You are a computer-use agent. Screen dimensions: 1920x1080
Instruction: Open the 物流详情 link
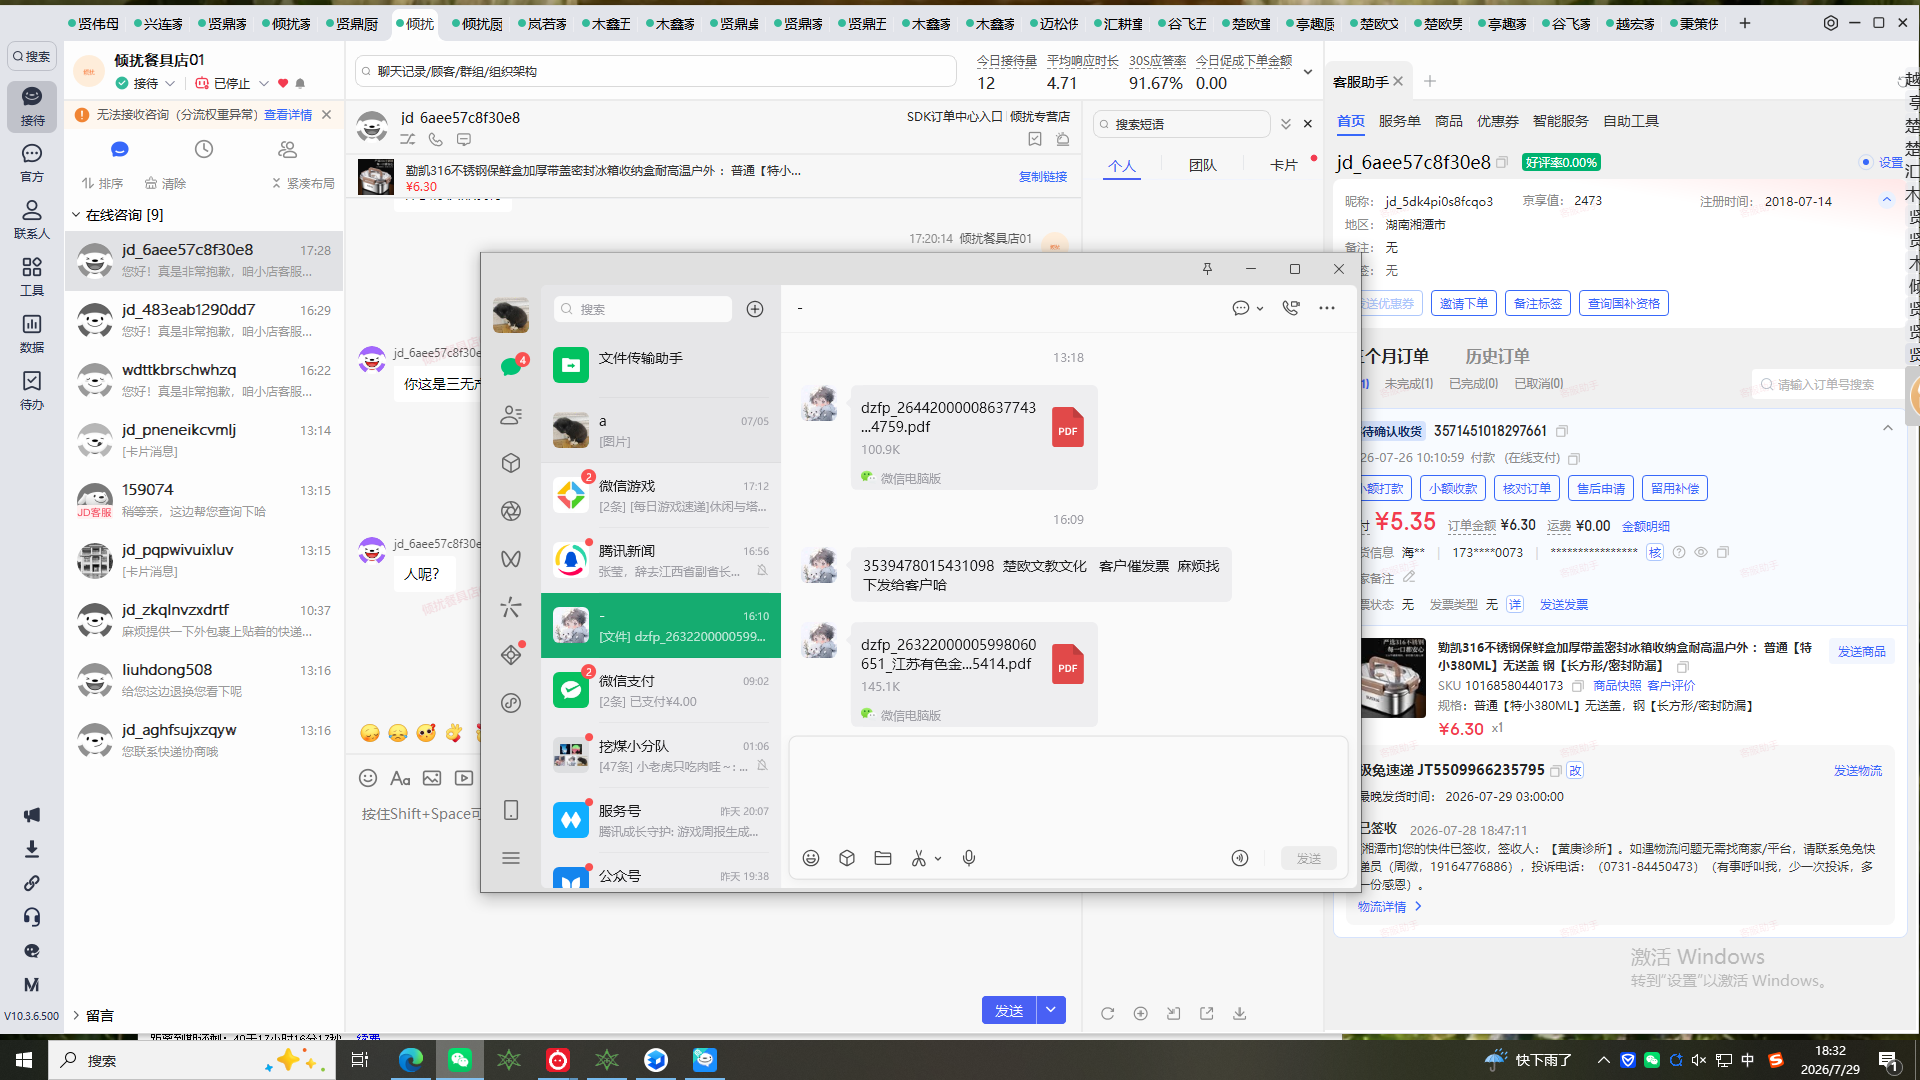tap(1389, 906)
